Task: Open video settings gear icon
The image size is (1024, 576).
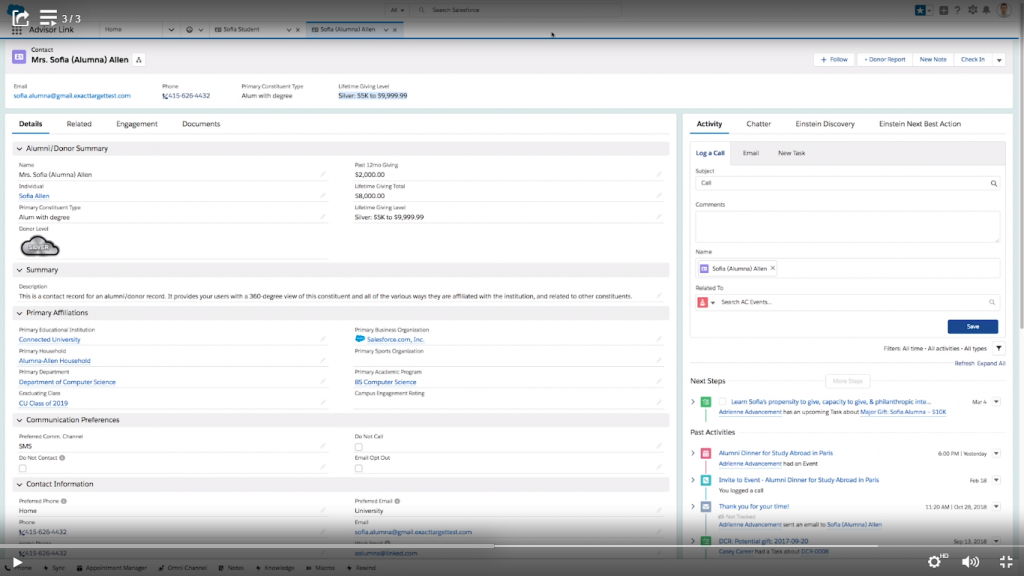Action: point(935,562)
